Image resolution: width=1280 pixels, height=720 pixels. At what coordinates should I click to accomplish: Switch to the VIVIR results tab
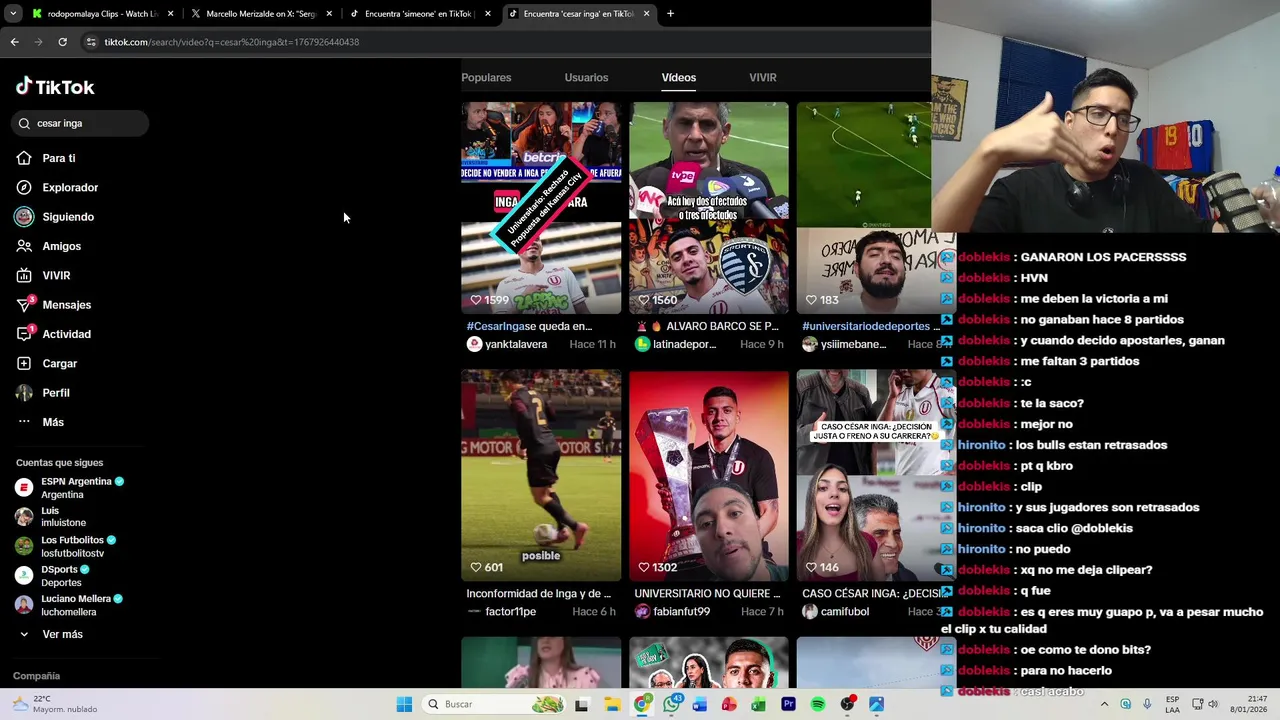[x=763, y=77]
